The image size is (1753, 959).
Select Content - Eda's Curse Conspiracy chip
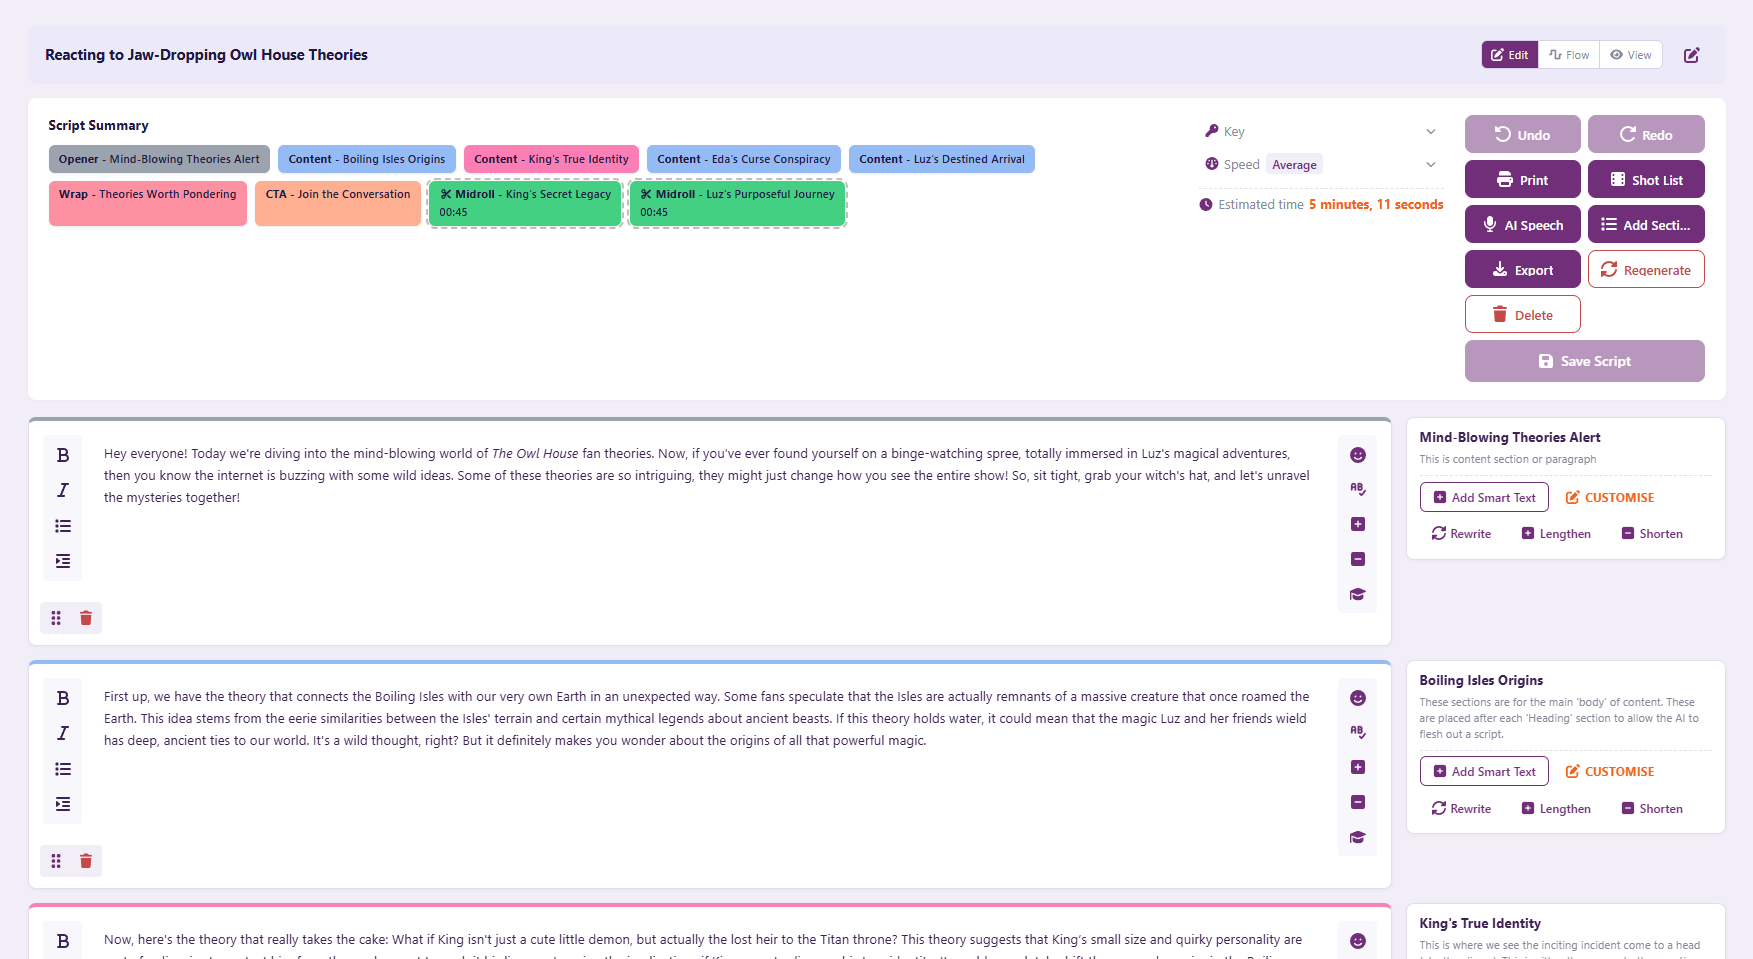744,159
